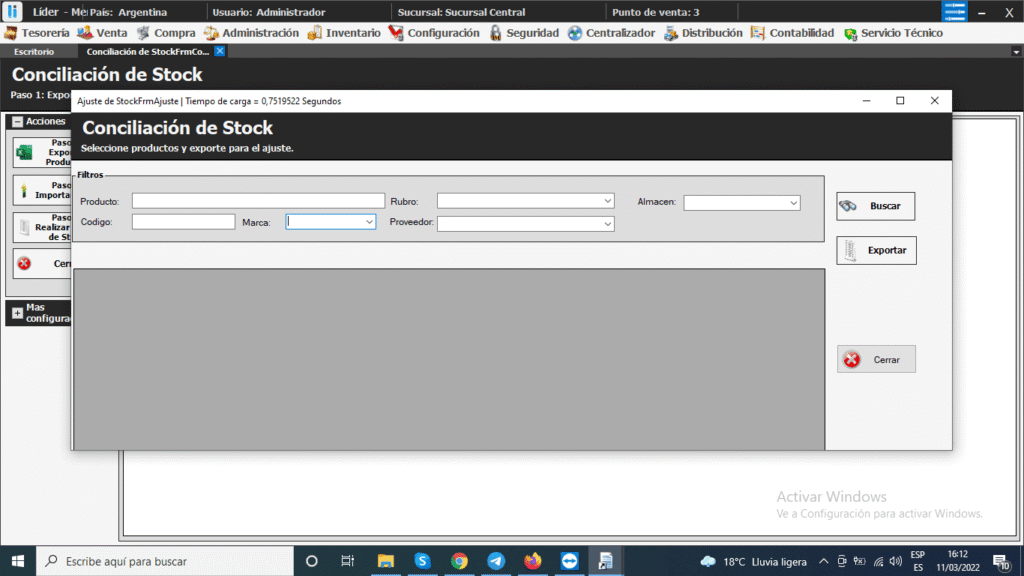Expand the Mas configuraciones section
1024x576 pixels.
coord(17,313)
